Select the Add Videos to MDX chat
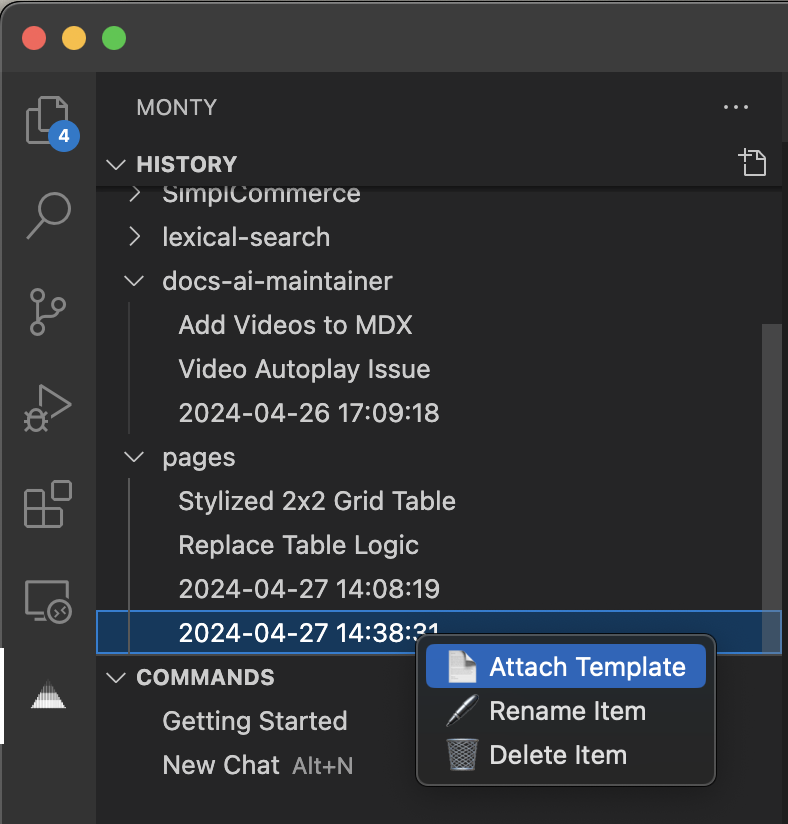This screenshot has width=788, height=824. click(x=295, y=325)
